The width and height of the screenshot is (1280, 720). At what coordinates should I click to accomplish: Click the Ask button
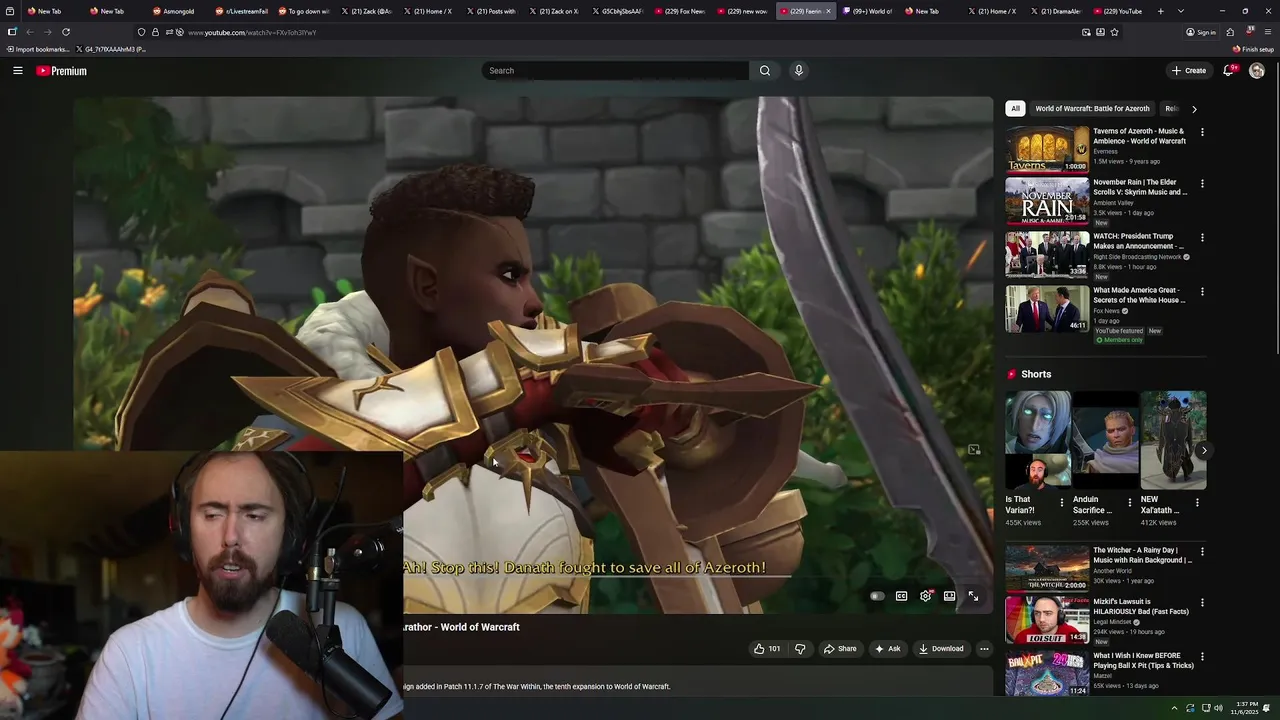[888, 649]
